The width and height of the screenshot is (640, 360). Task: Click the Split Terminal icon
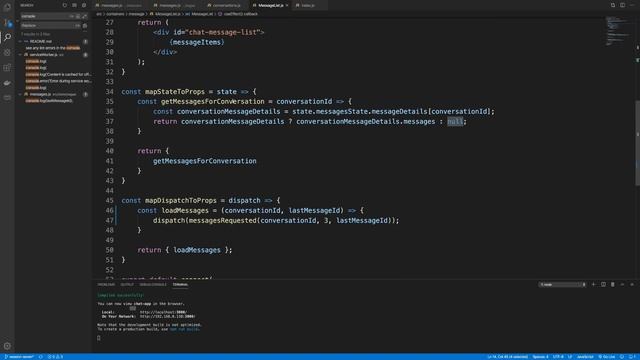click(x=603, y=284)
